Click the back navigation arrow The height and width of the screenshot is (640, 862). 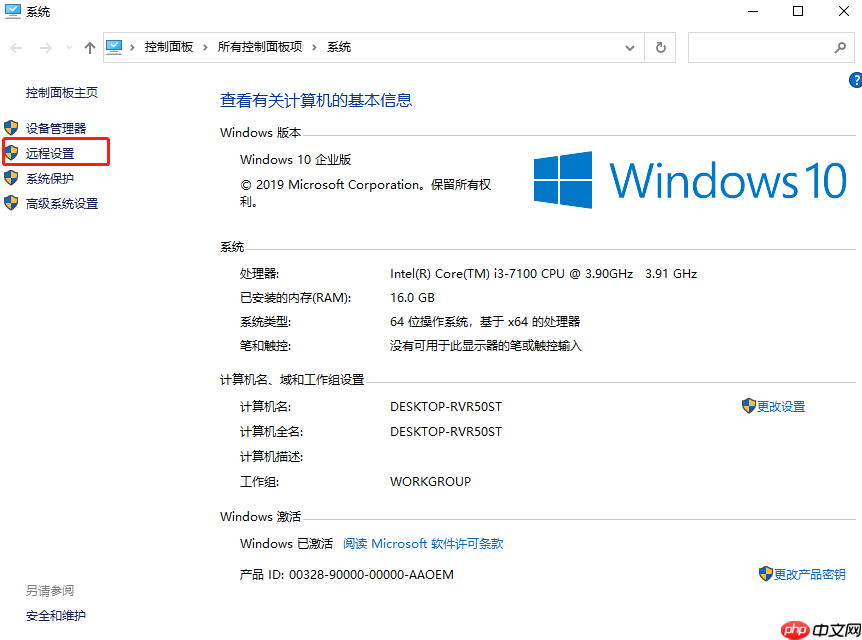click(16, 46)
